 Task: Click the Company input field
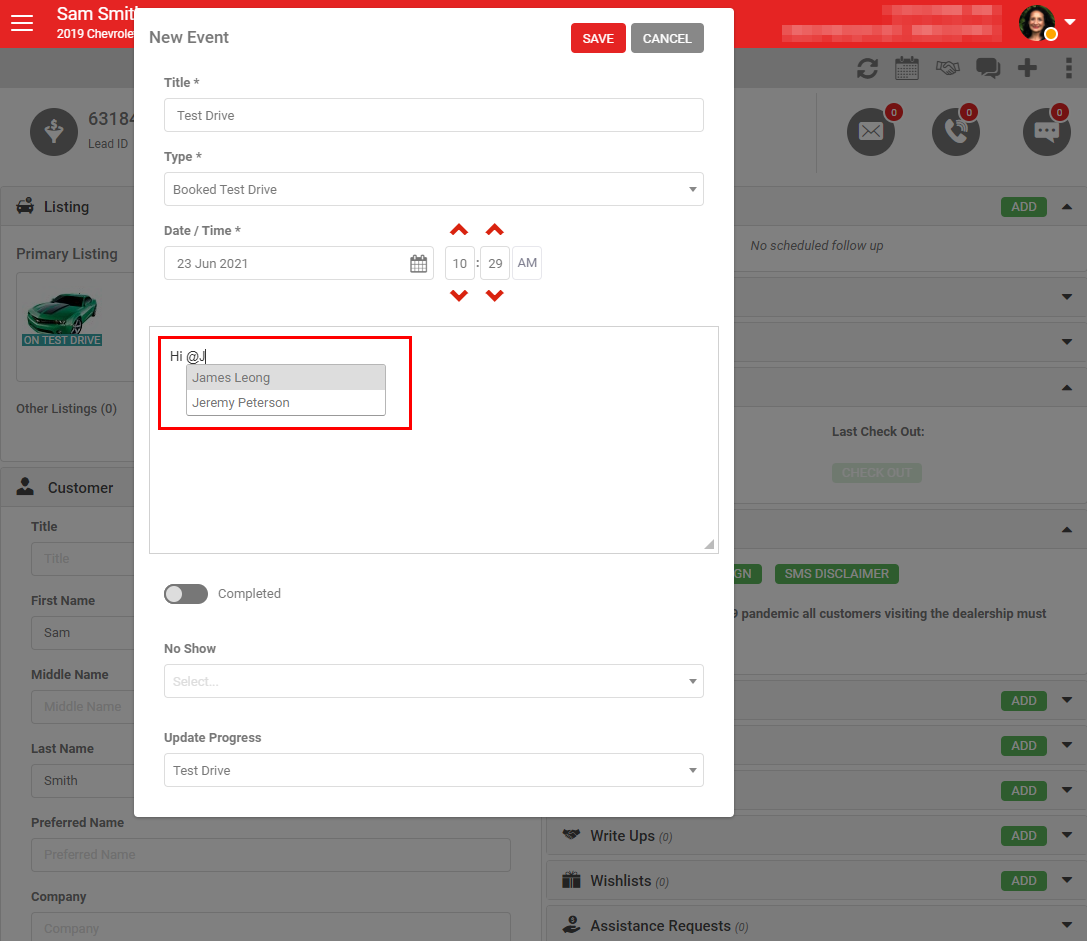pyautogui.click(x=271, y=927)
